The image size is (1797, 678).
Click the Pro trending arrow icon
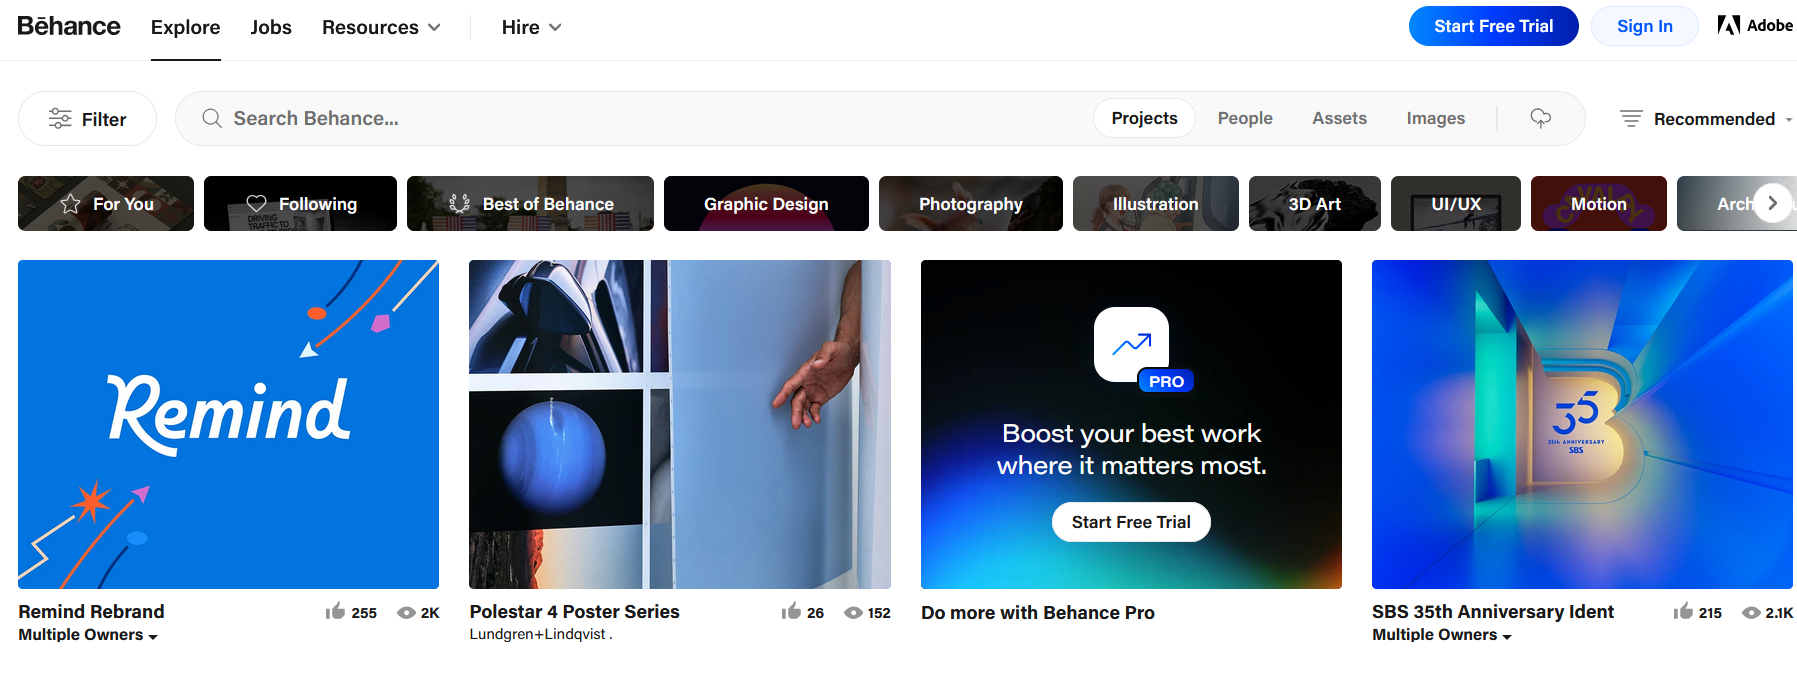1131,345
